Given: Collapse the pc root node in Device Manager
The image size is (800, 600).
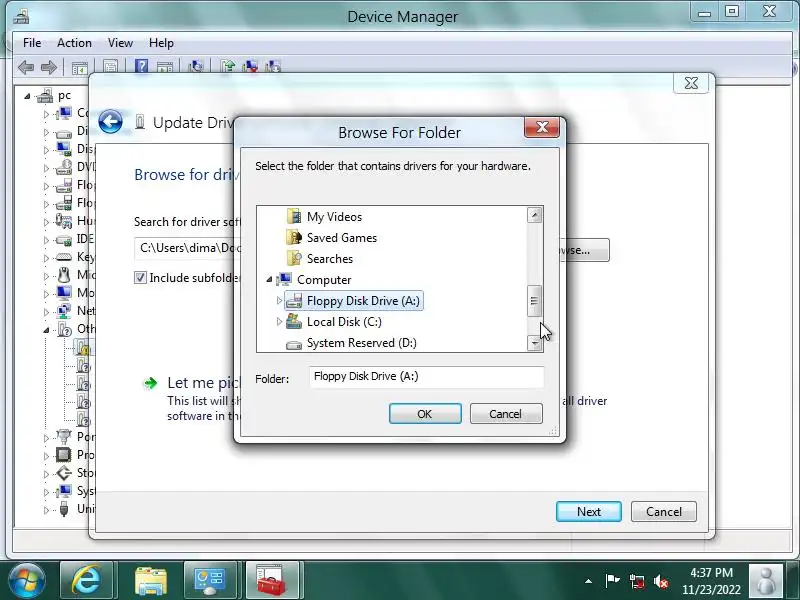Looking at the screenshot, I should 27,96.
